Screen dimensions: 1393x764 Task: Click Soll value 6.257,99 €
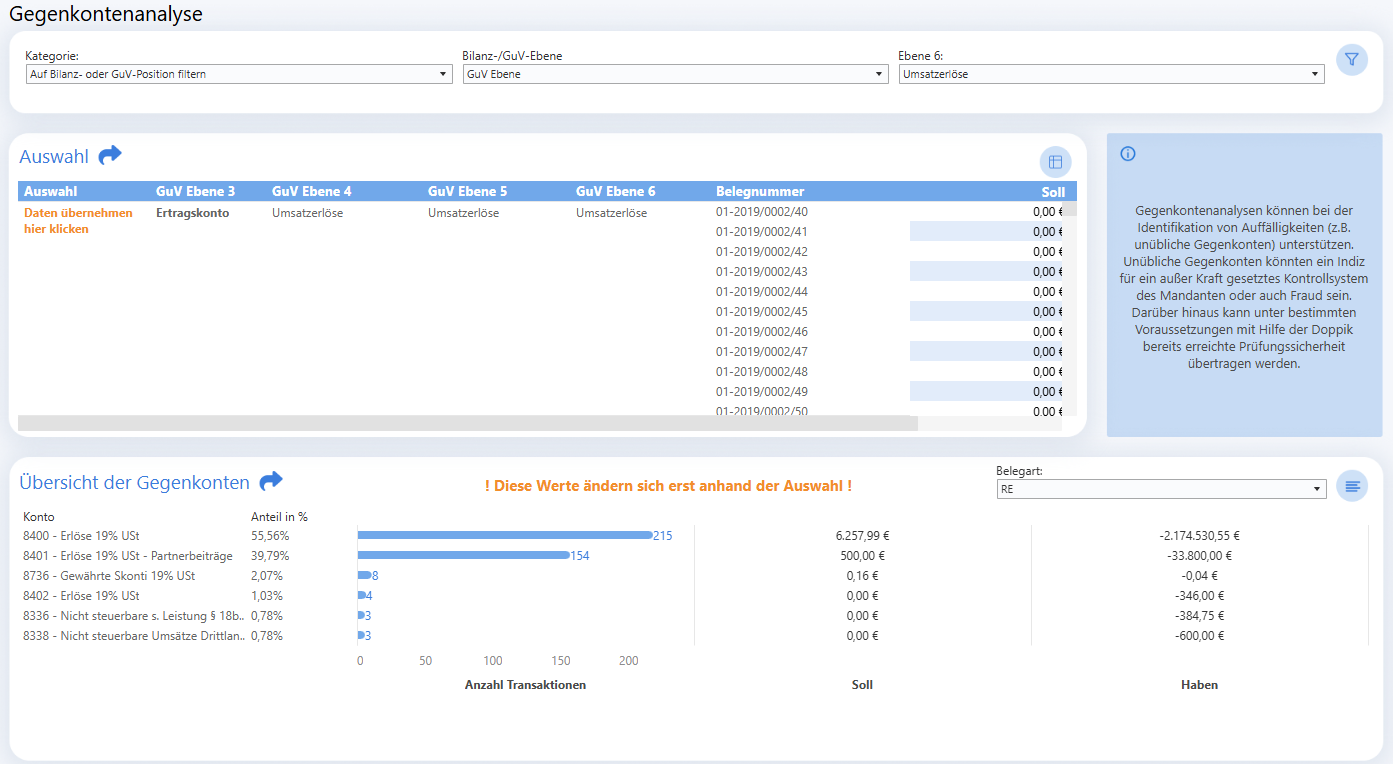(862, 536)
